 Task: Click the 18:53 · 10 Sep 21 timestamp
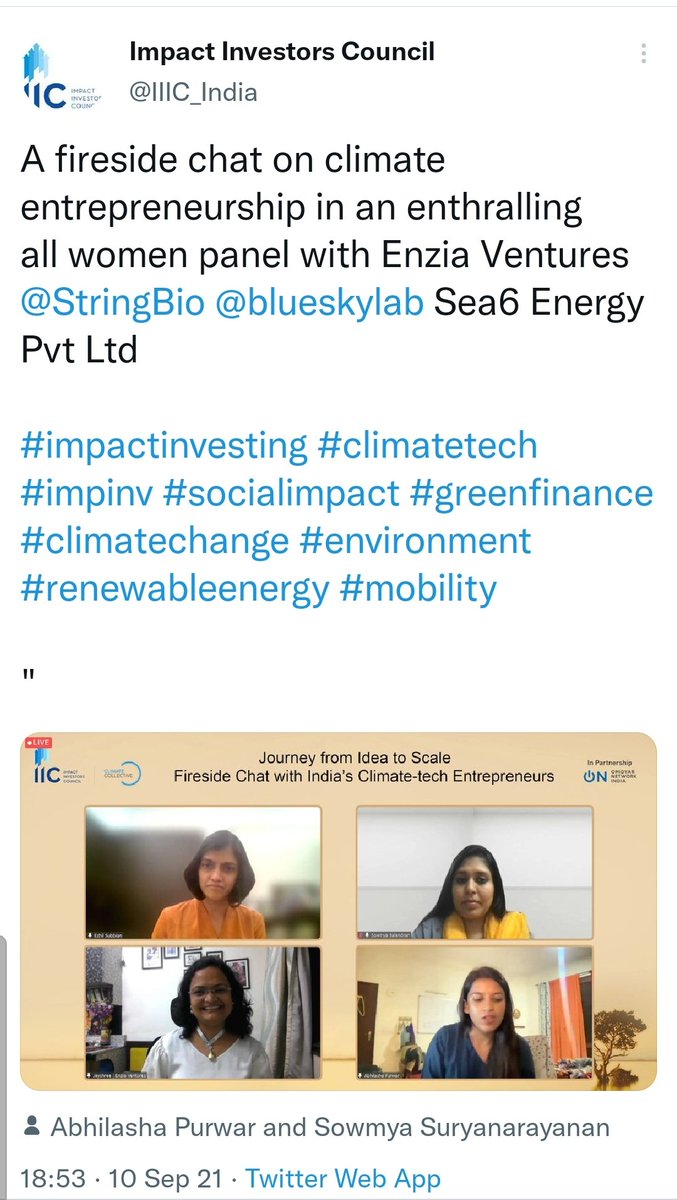[118, 1178]
